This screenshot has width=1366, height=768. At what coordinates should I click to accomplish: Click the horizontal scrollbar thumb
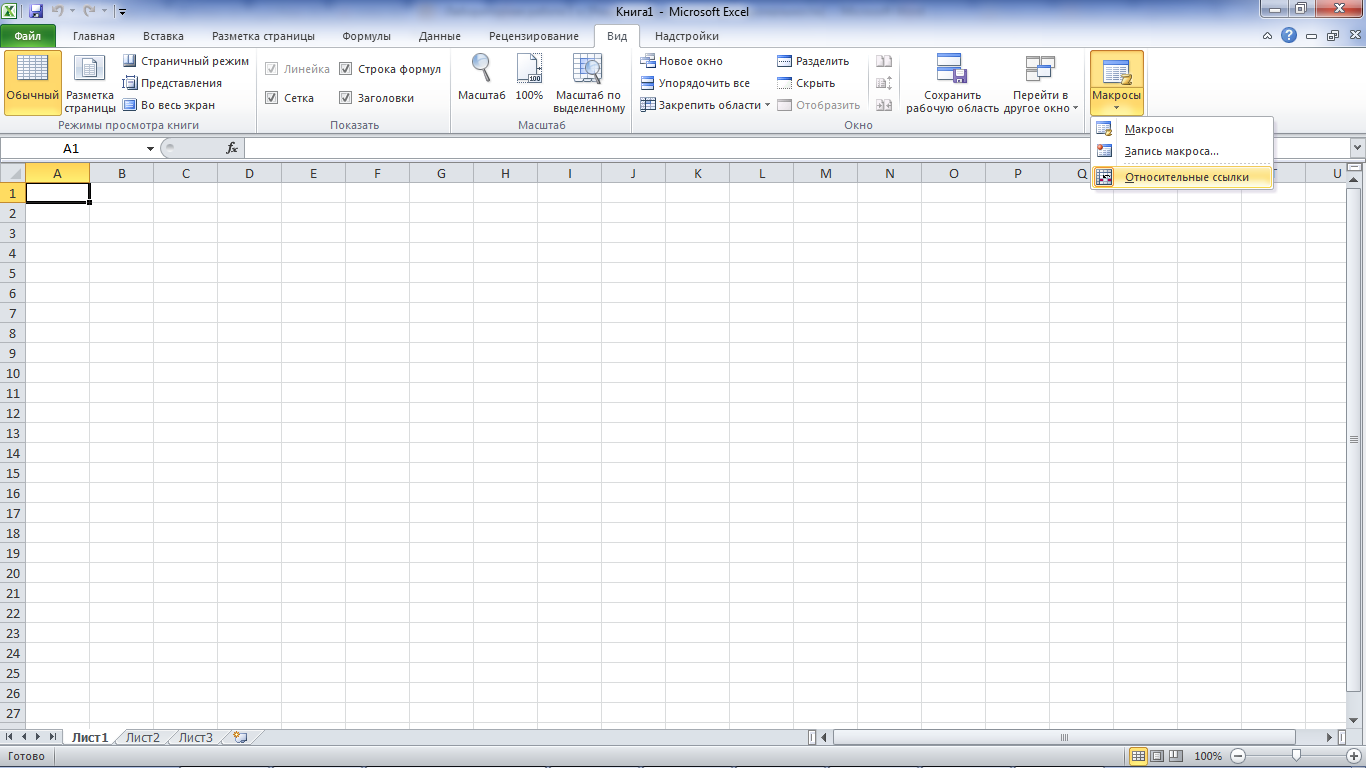pos(1065,737)
